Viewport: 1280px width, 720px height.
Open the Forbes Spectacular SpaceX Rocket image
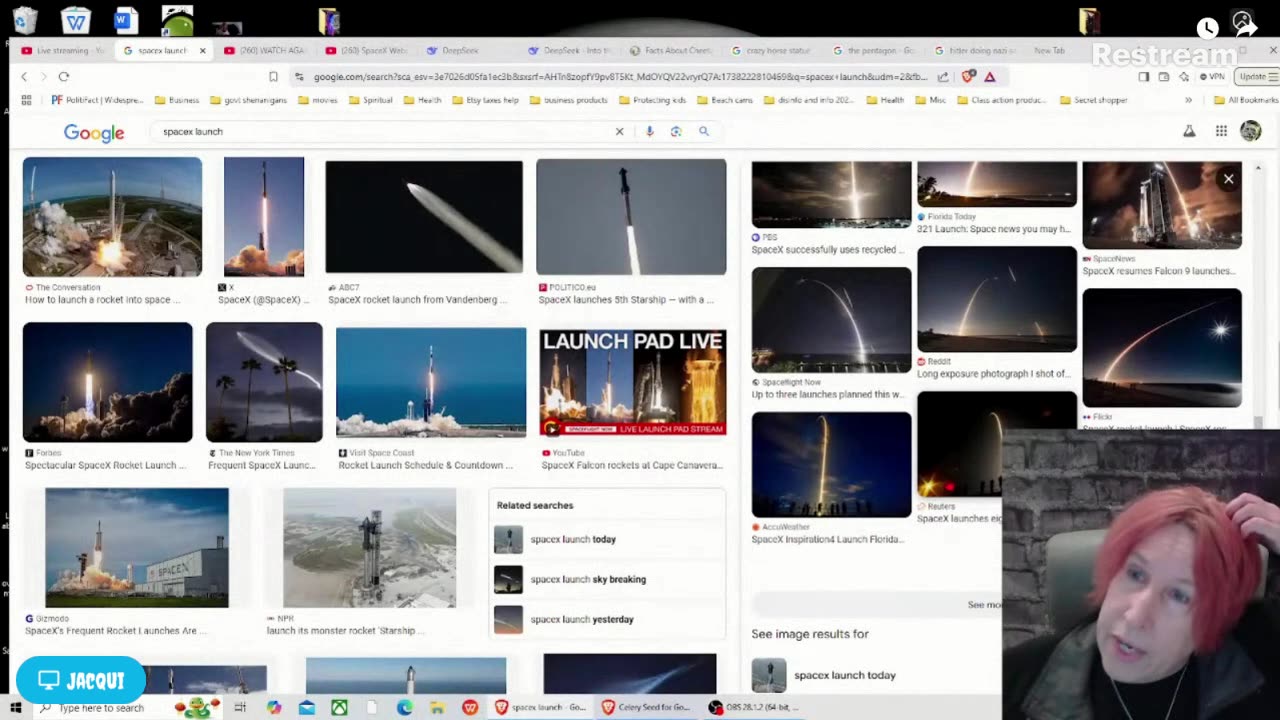[x=107, y=382]
